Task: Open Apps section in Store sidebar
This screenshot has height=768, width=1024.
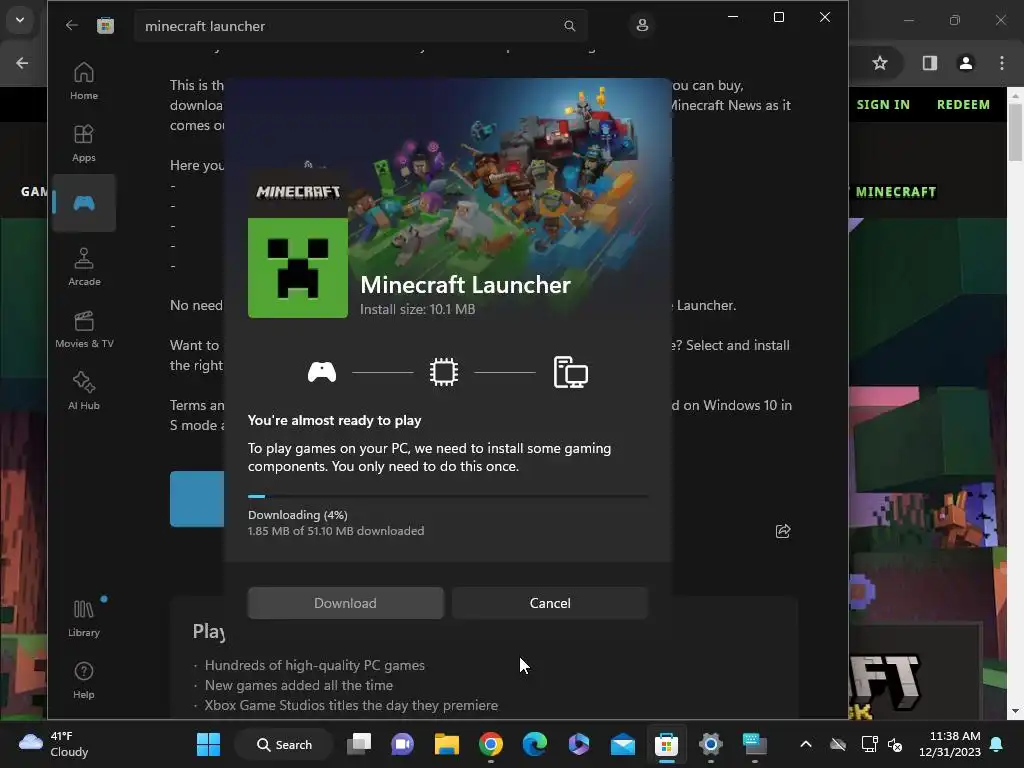Action: [x=84, y=143]
